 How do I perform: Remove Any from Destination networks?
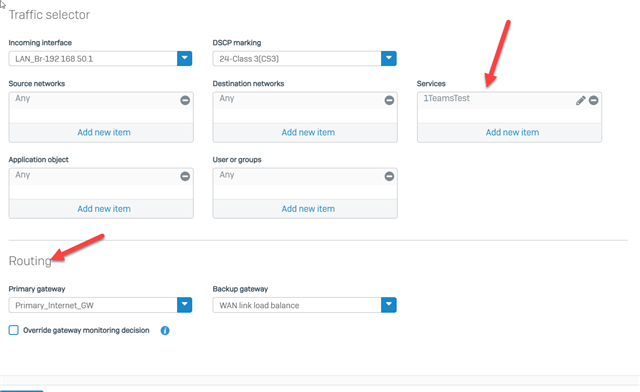click(389, 100)
